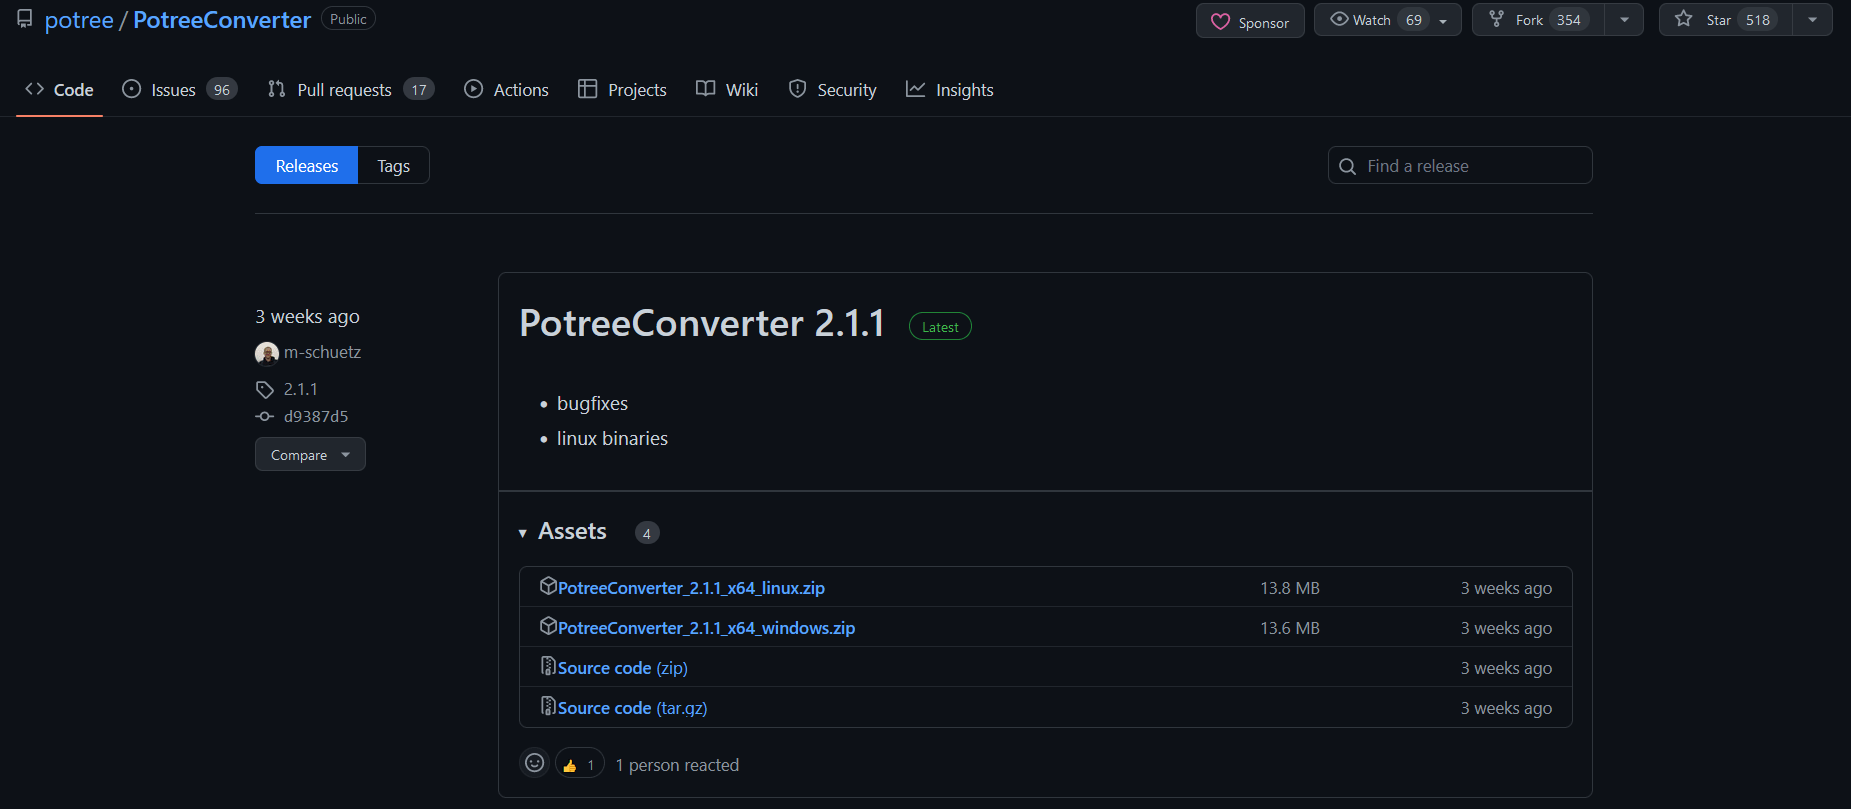Open the Projects tab
The width and height of the screenshot is (1851, 809).
622,90
